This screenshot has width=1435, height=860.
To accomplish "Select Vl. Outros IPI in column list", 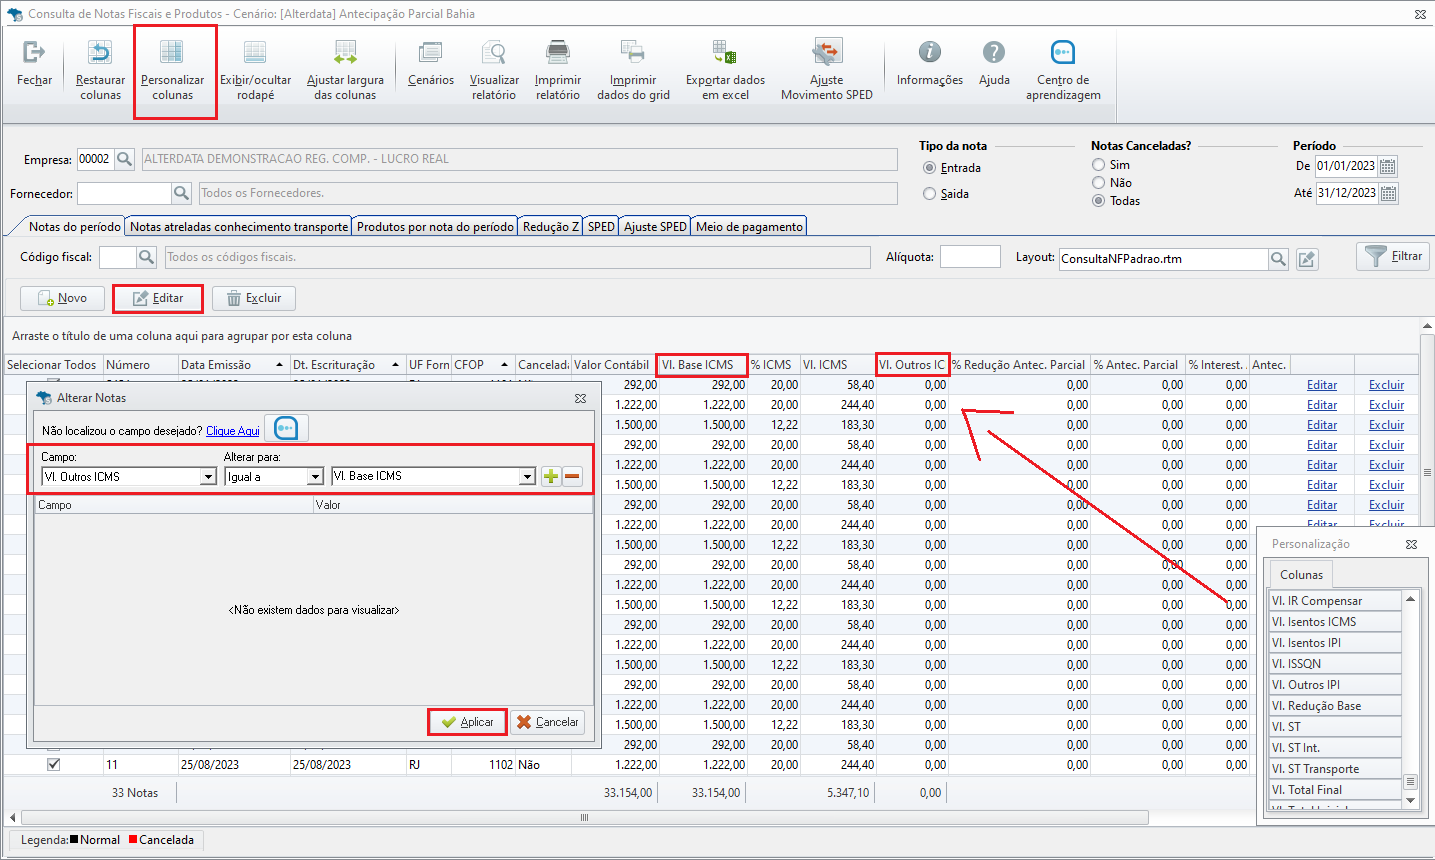I will click(x=1335, y=685).
